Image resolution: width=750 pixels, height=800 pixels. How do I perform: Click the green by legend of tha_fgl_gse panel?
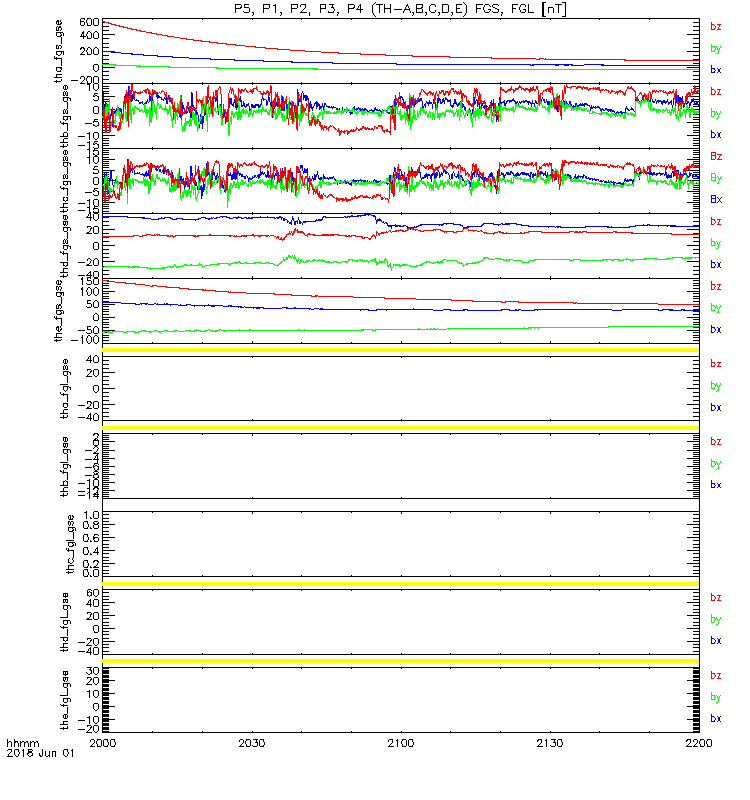(716, 386)
